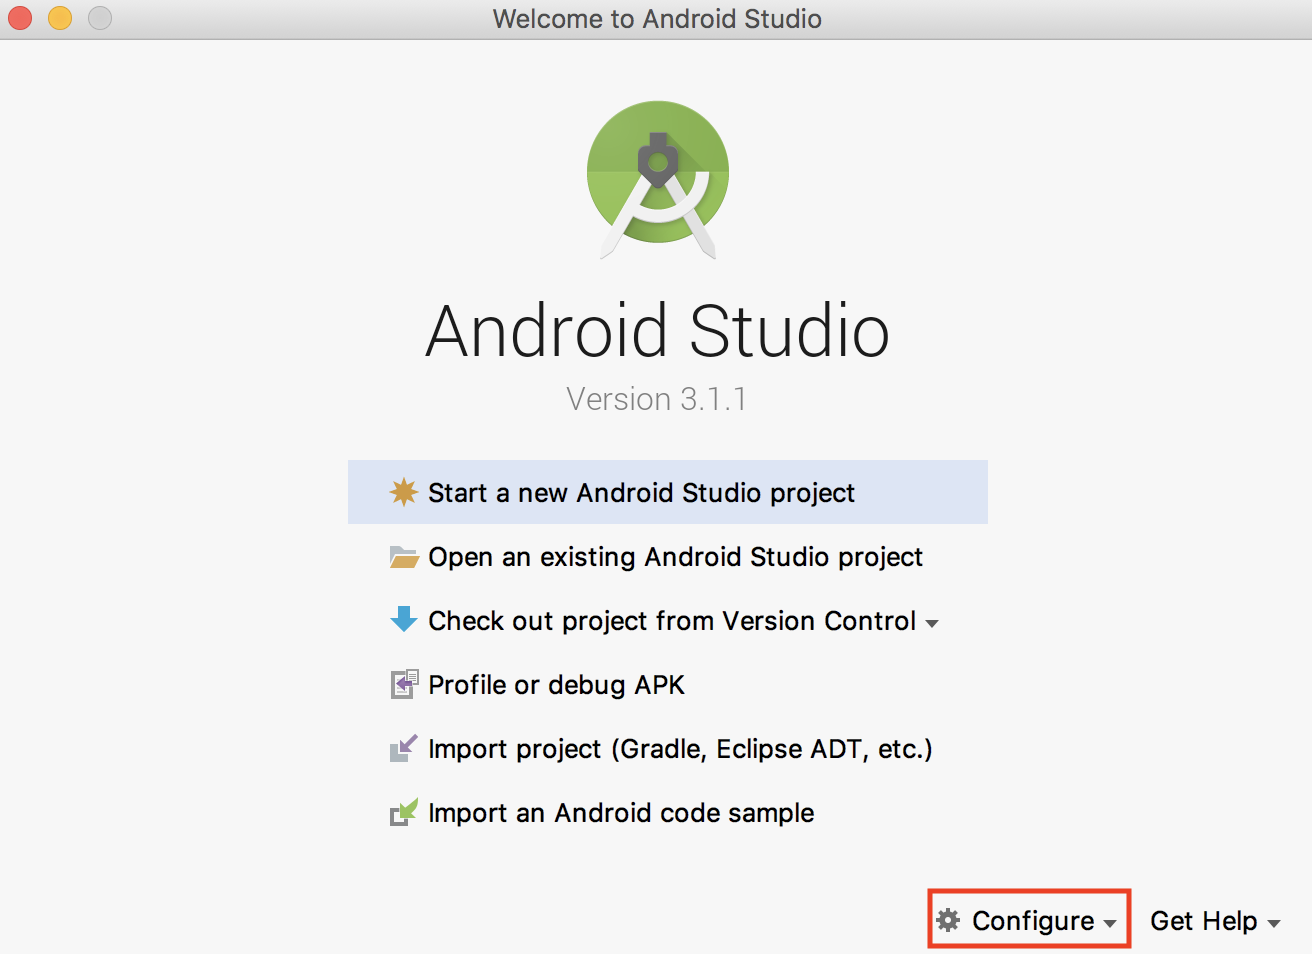The image size is (1312, 954).
Task: Open the Configure dropdown menu
Action: pyautogui.click(x=1027, y=920)
